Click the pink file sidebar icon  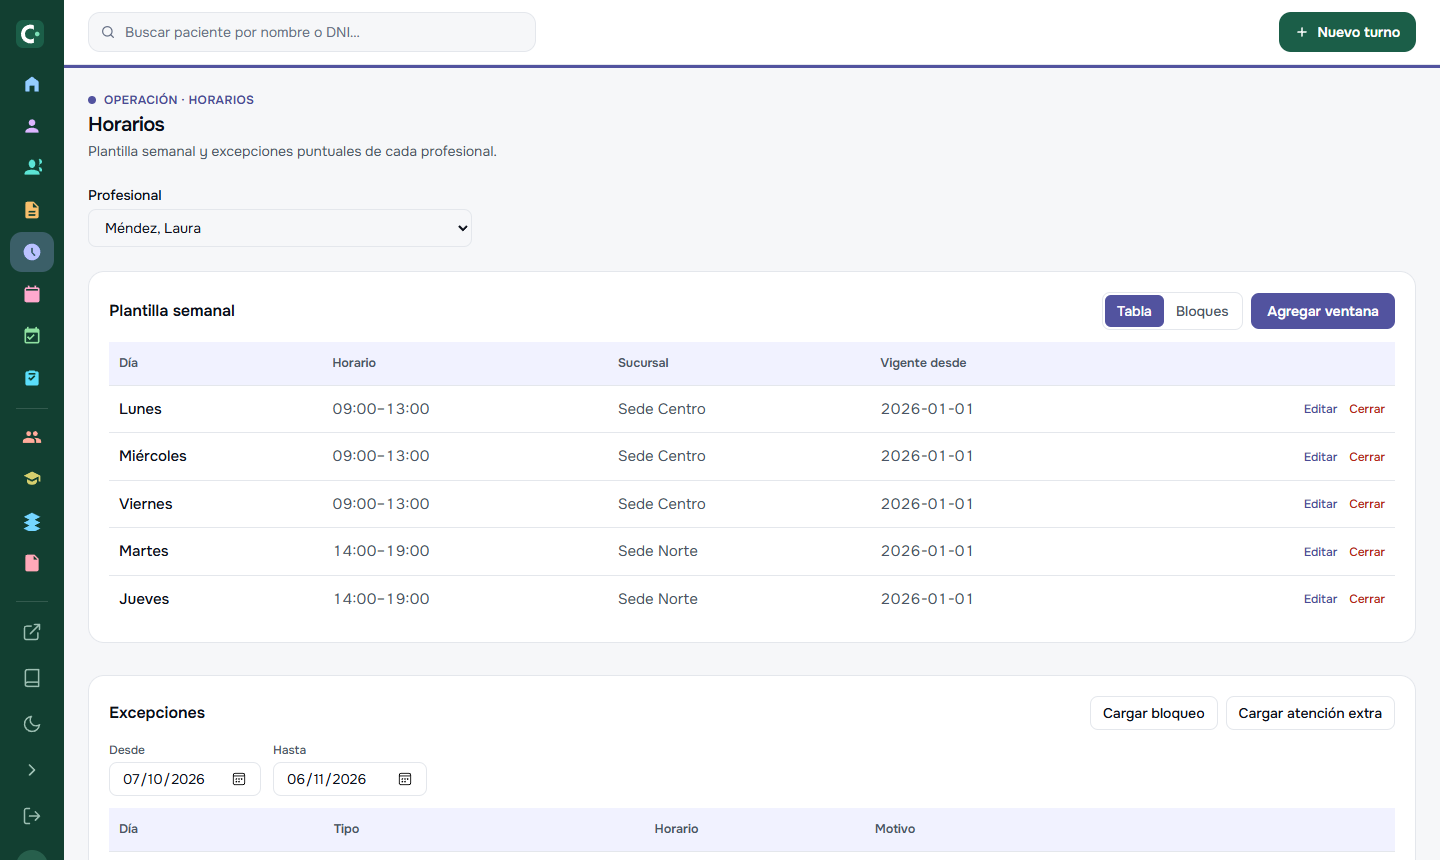pos(32,563)
